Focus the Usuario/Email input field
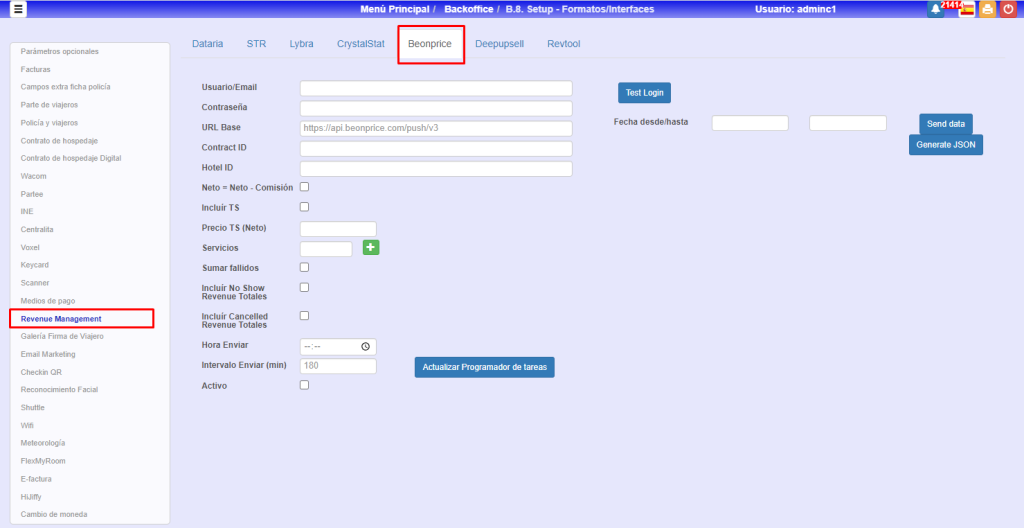 coord(436,88)
